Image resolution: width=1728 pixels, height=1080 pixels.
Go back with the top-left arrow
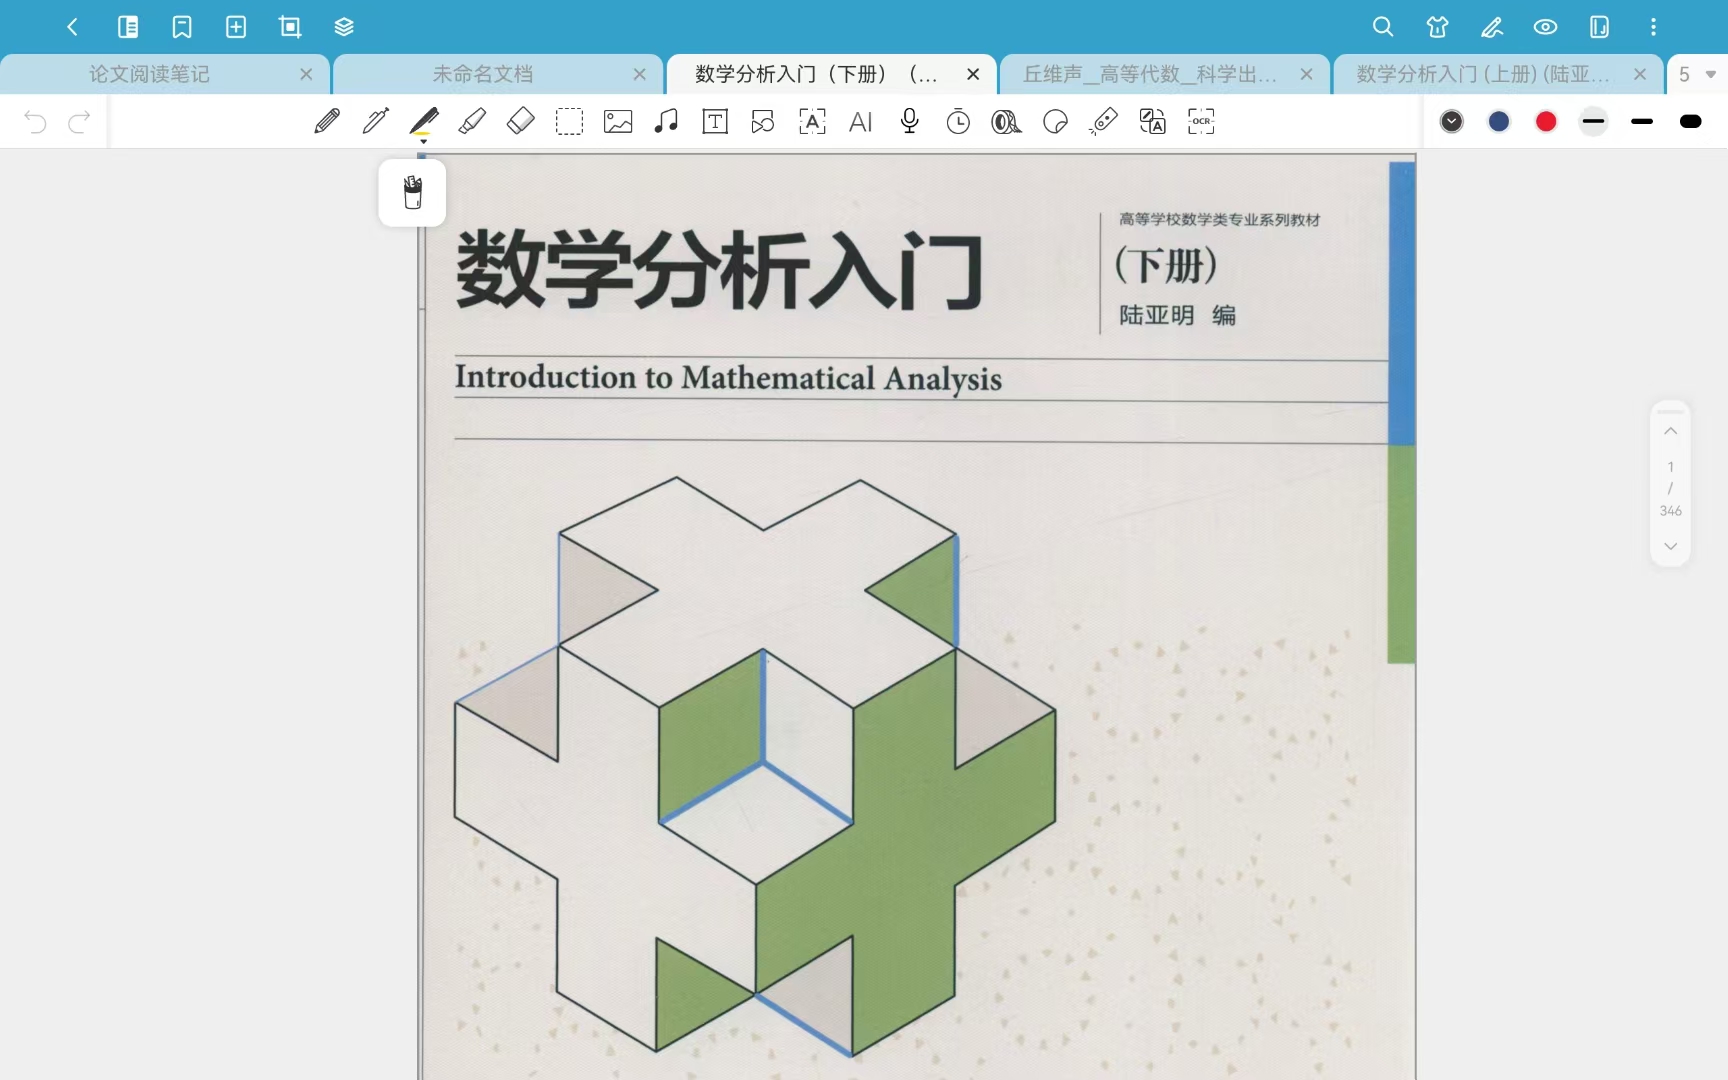(72, 27)
